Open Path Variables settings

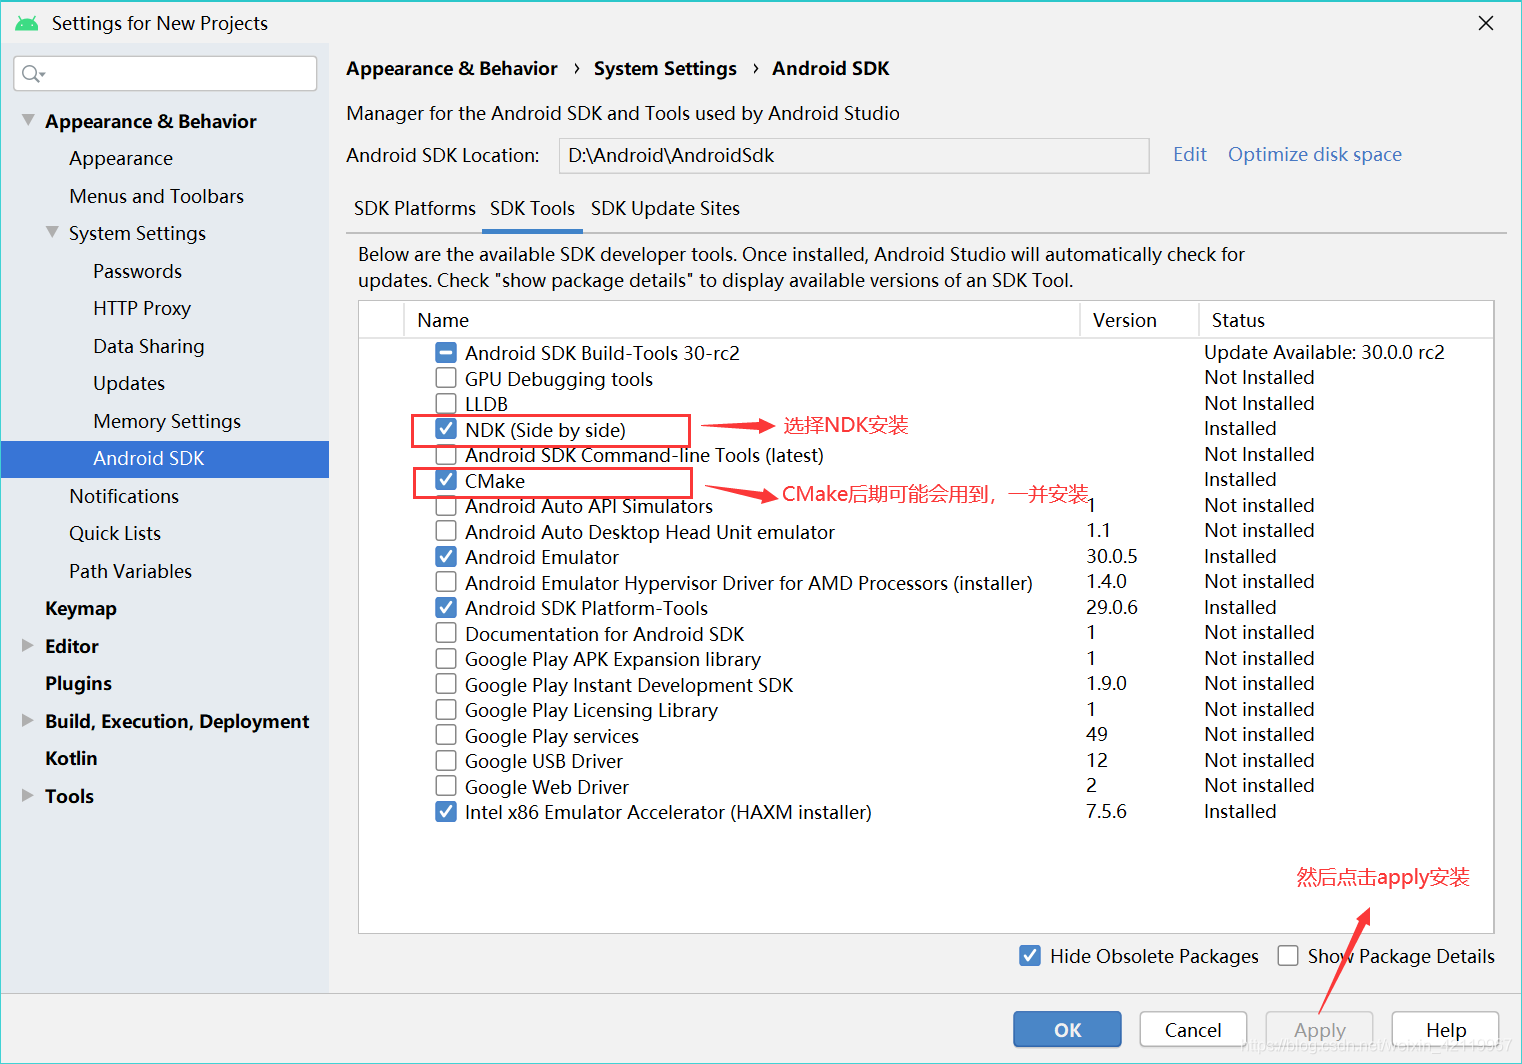point(130,571)
